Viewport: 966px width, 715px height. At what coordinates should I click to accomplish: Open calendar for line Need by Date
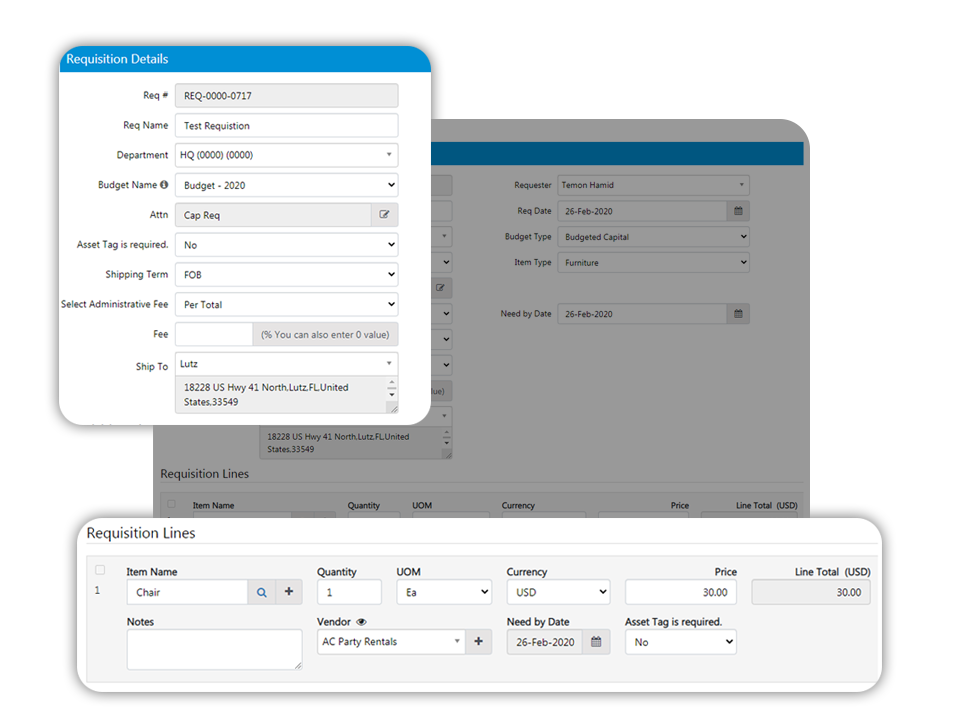[595, 642]
